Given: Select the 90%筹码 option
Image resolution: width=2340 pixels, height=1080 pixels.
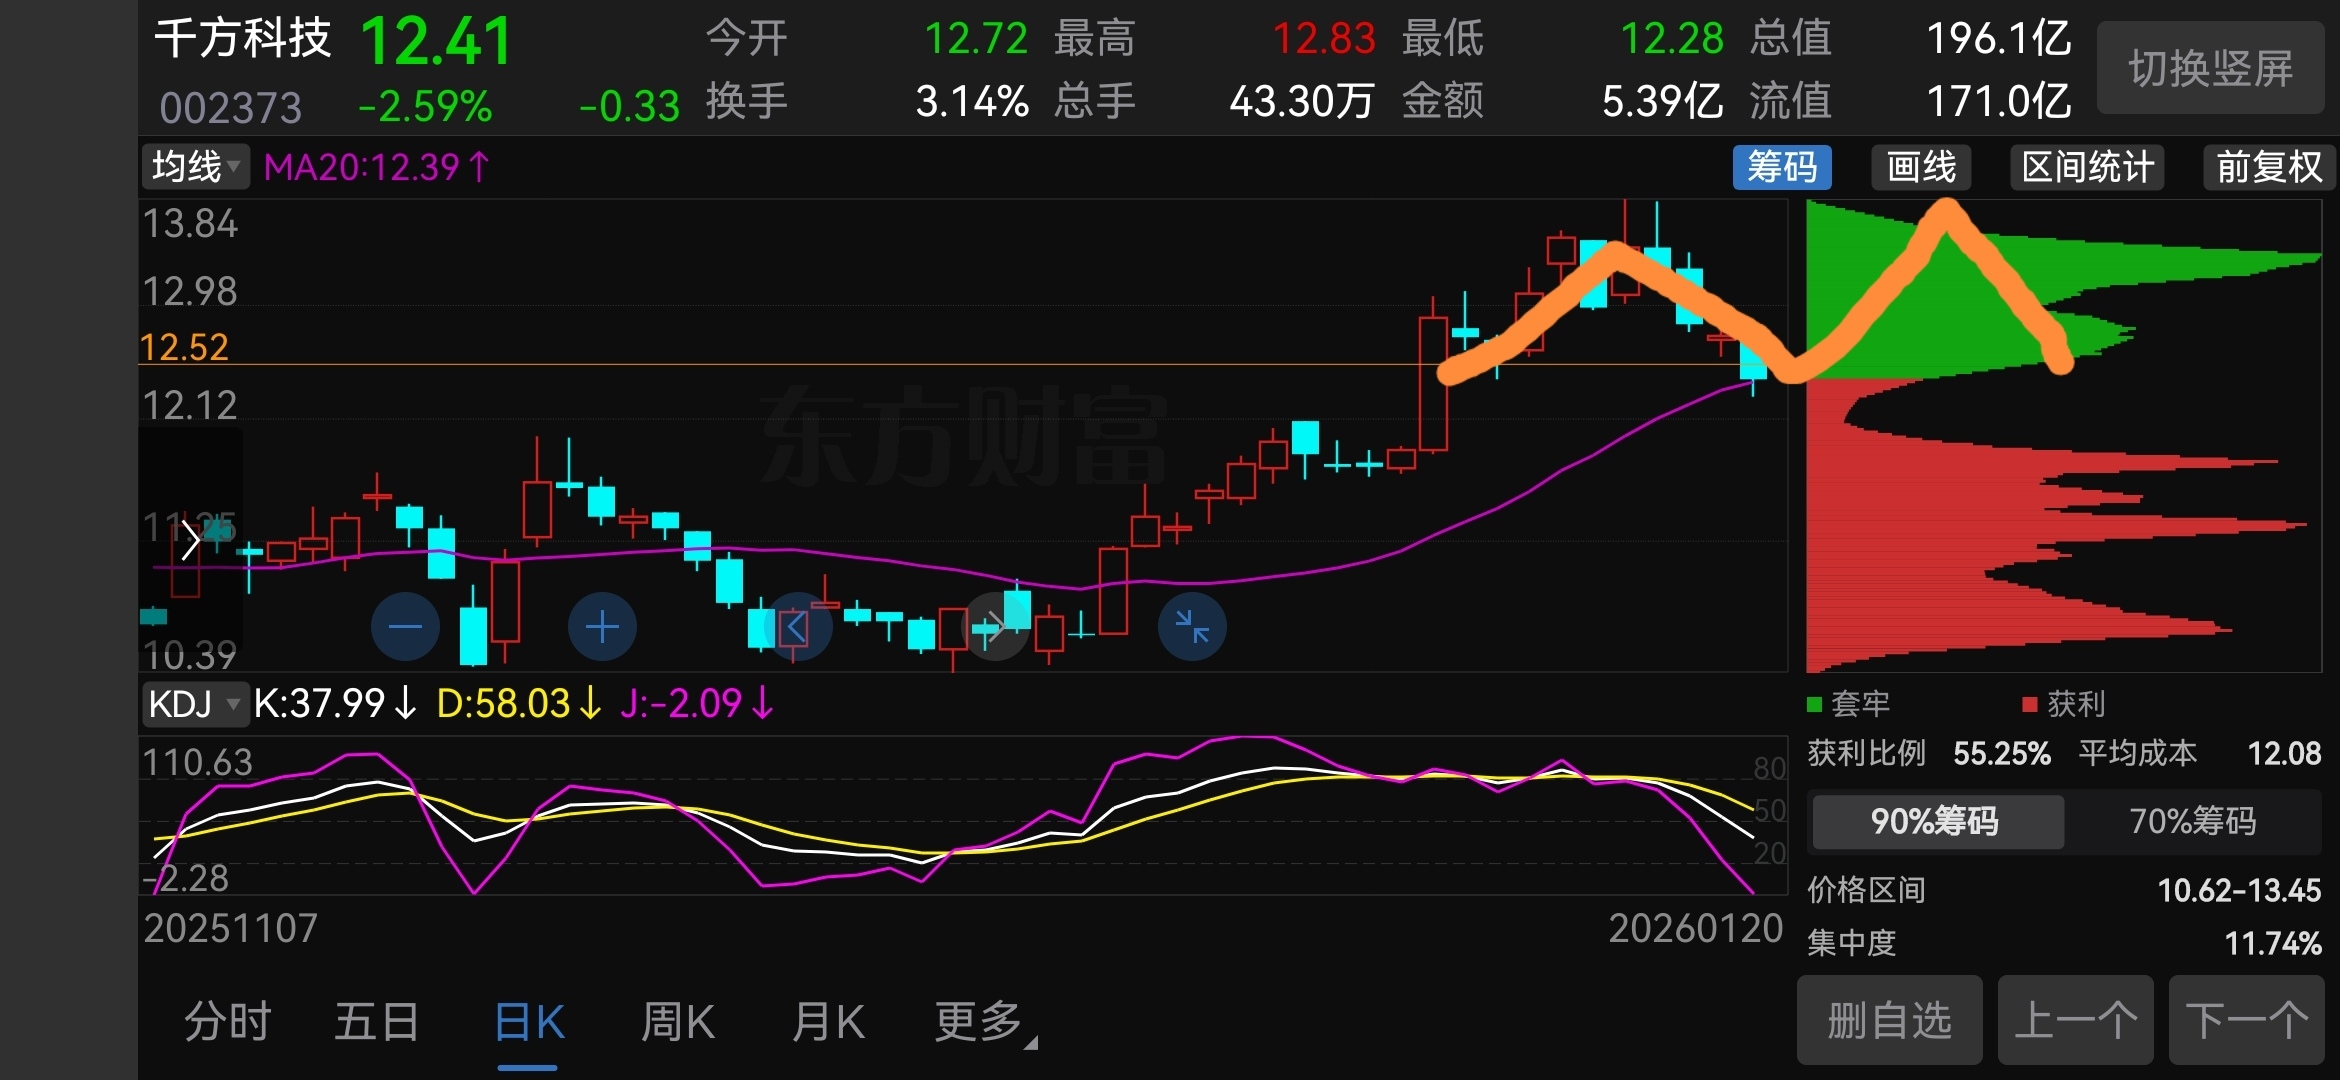Looking at the screenshot, I should 1935,821.
